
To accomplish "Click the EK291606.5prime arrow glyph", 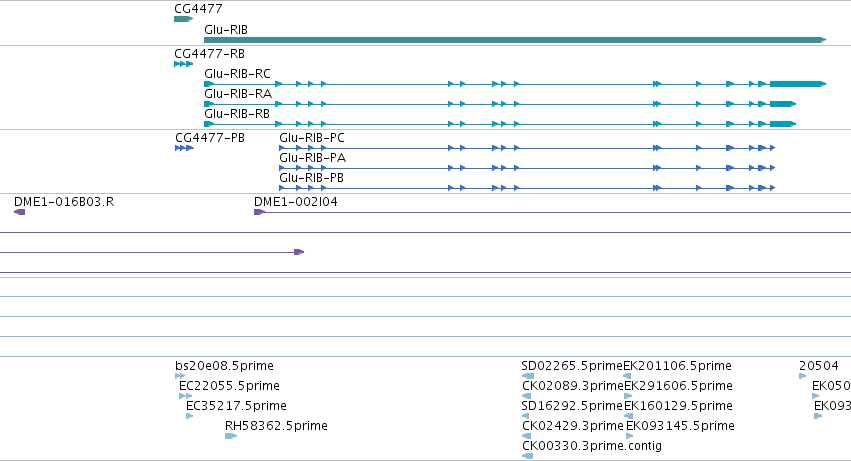I will point(628,396).
